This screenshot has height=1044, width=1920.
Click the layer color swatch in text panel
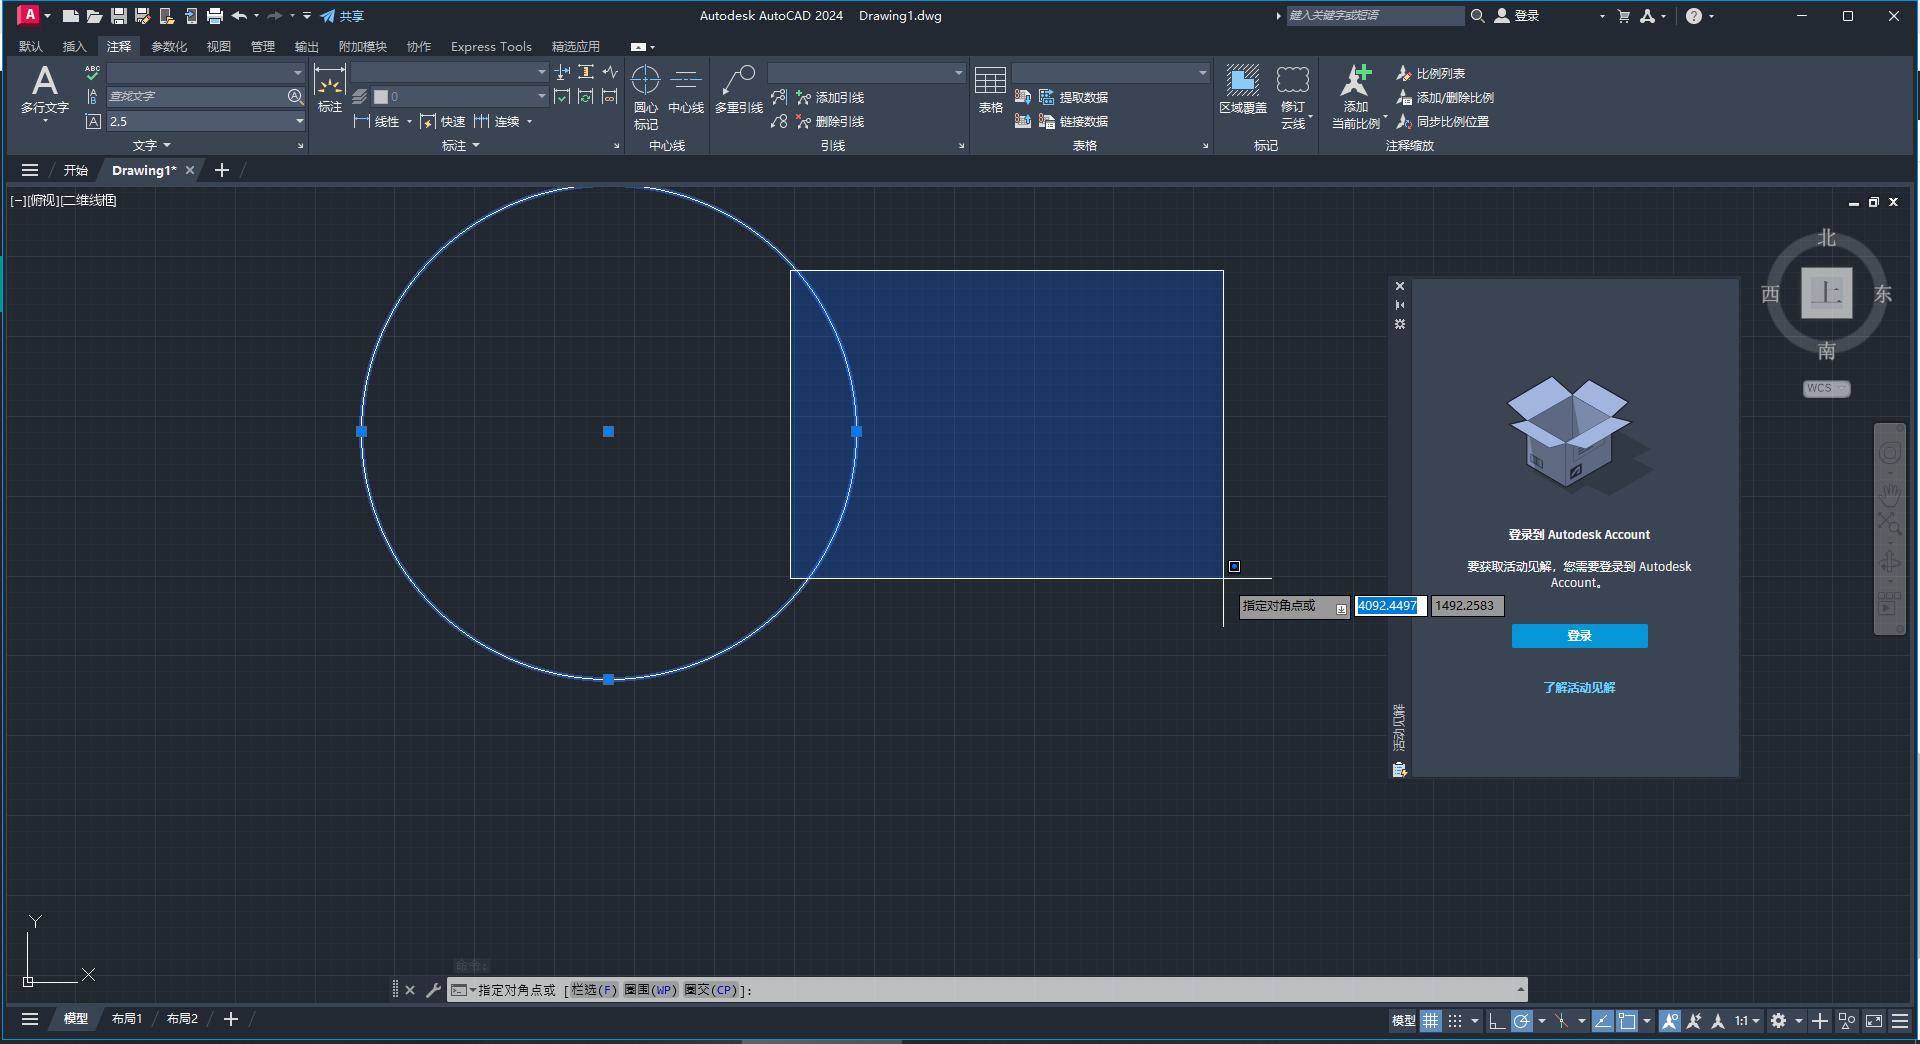click(381, 96)
